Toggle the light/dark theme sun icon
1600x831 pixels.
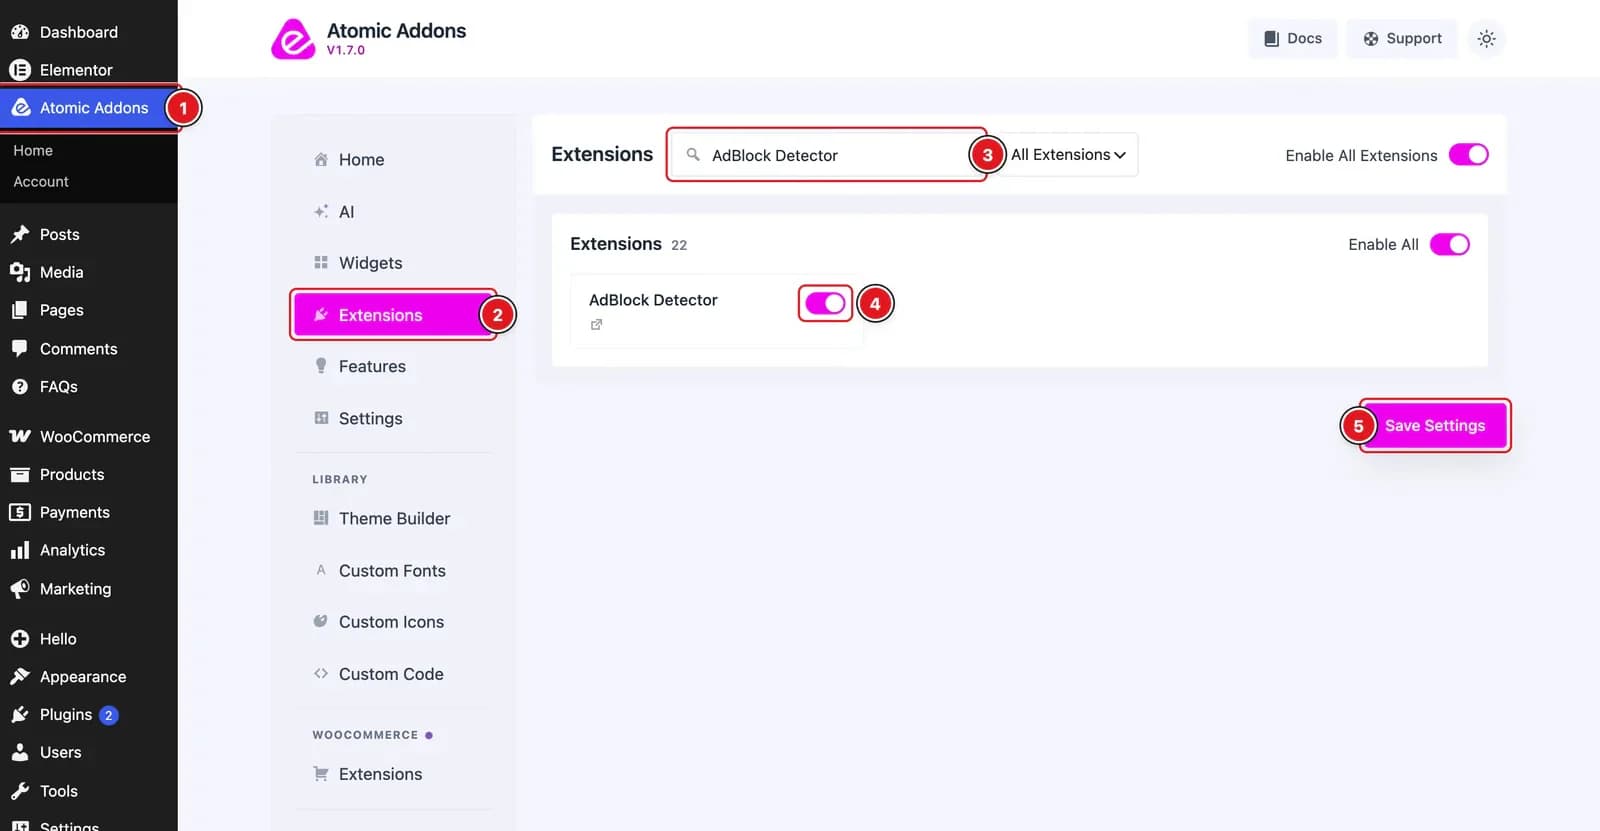click(1486, 39)
